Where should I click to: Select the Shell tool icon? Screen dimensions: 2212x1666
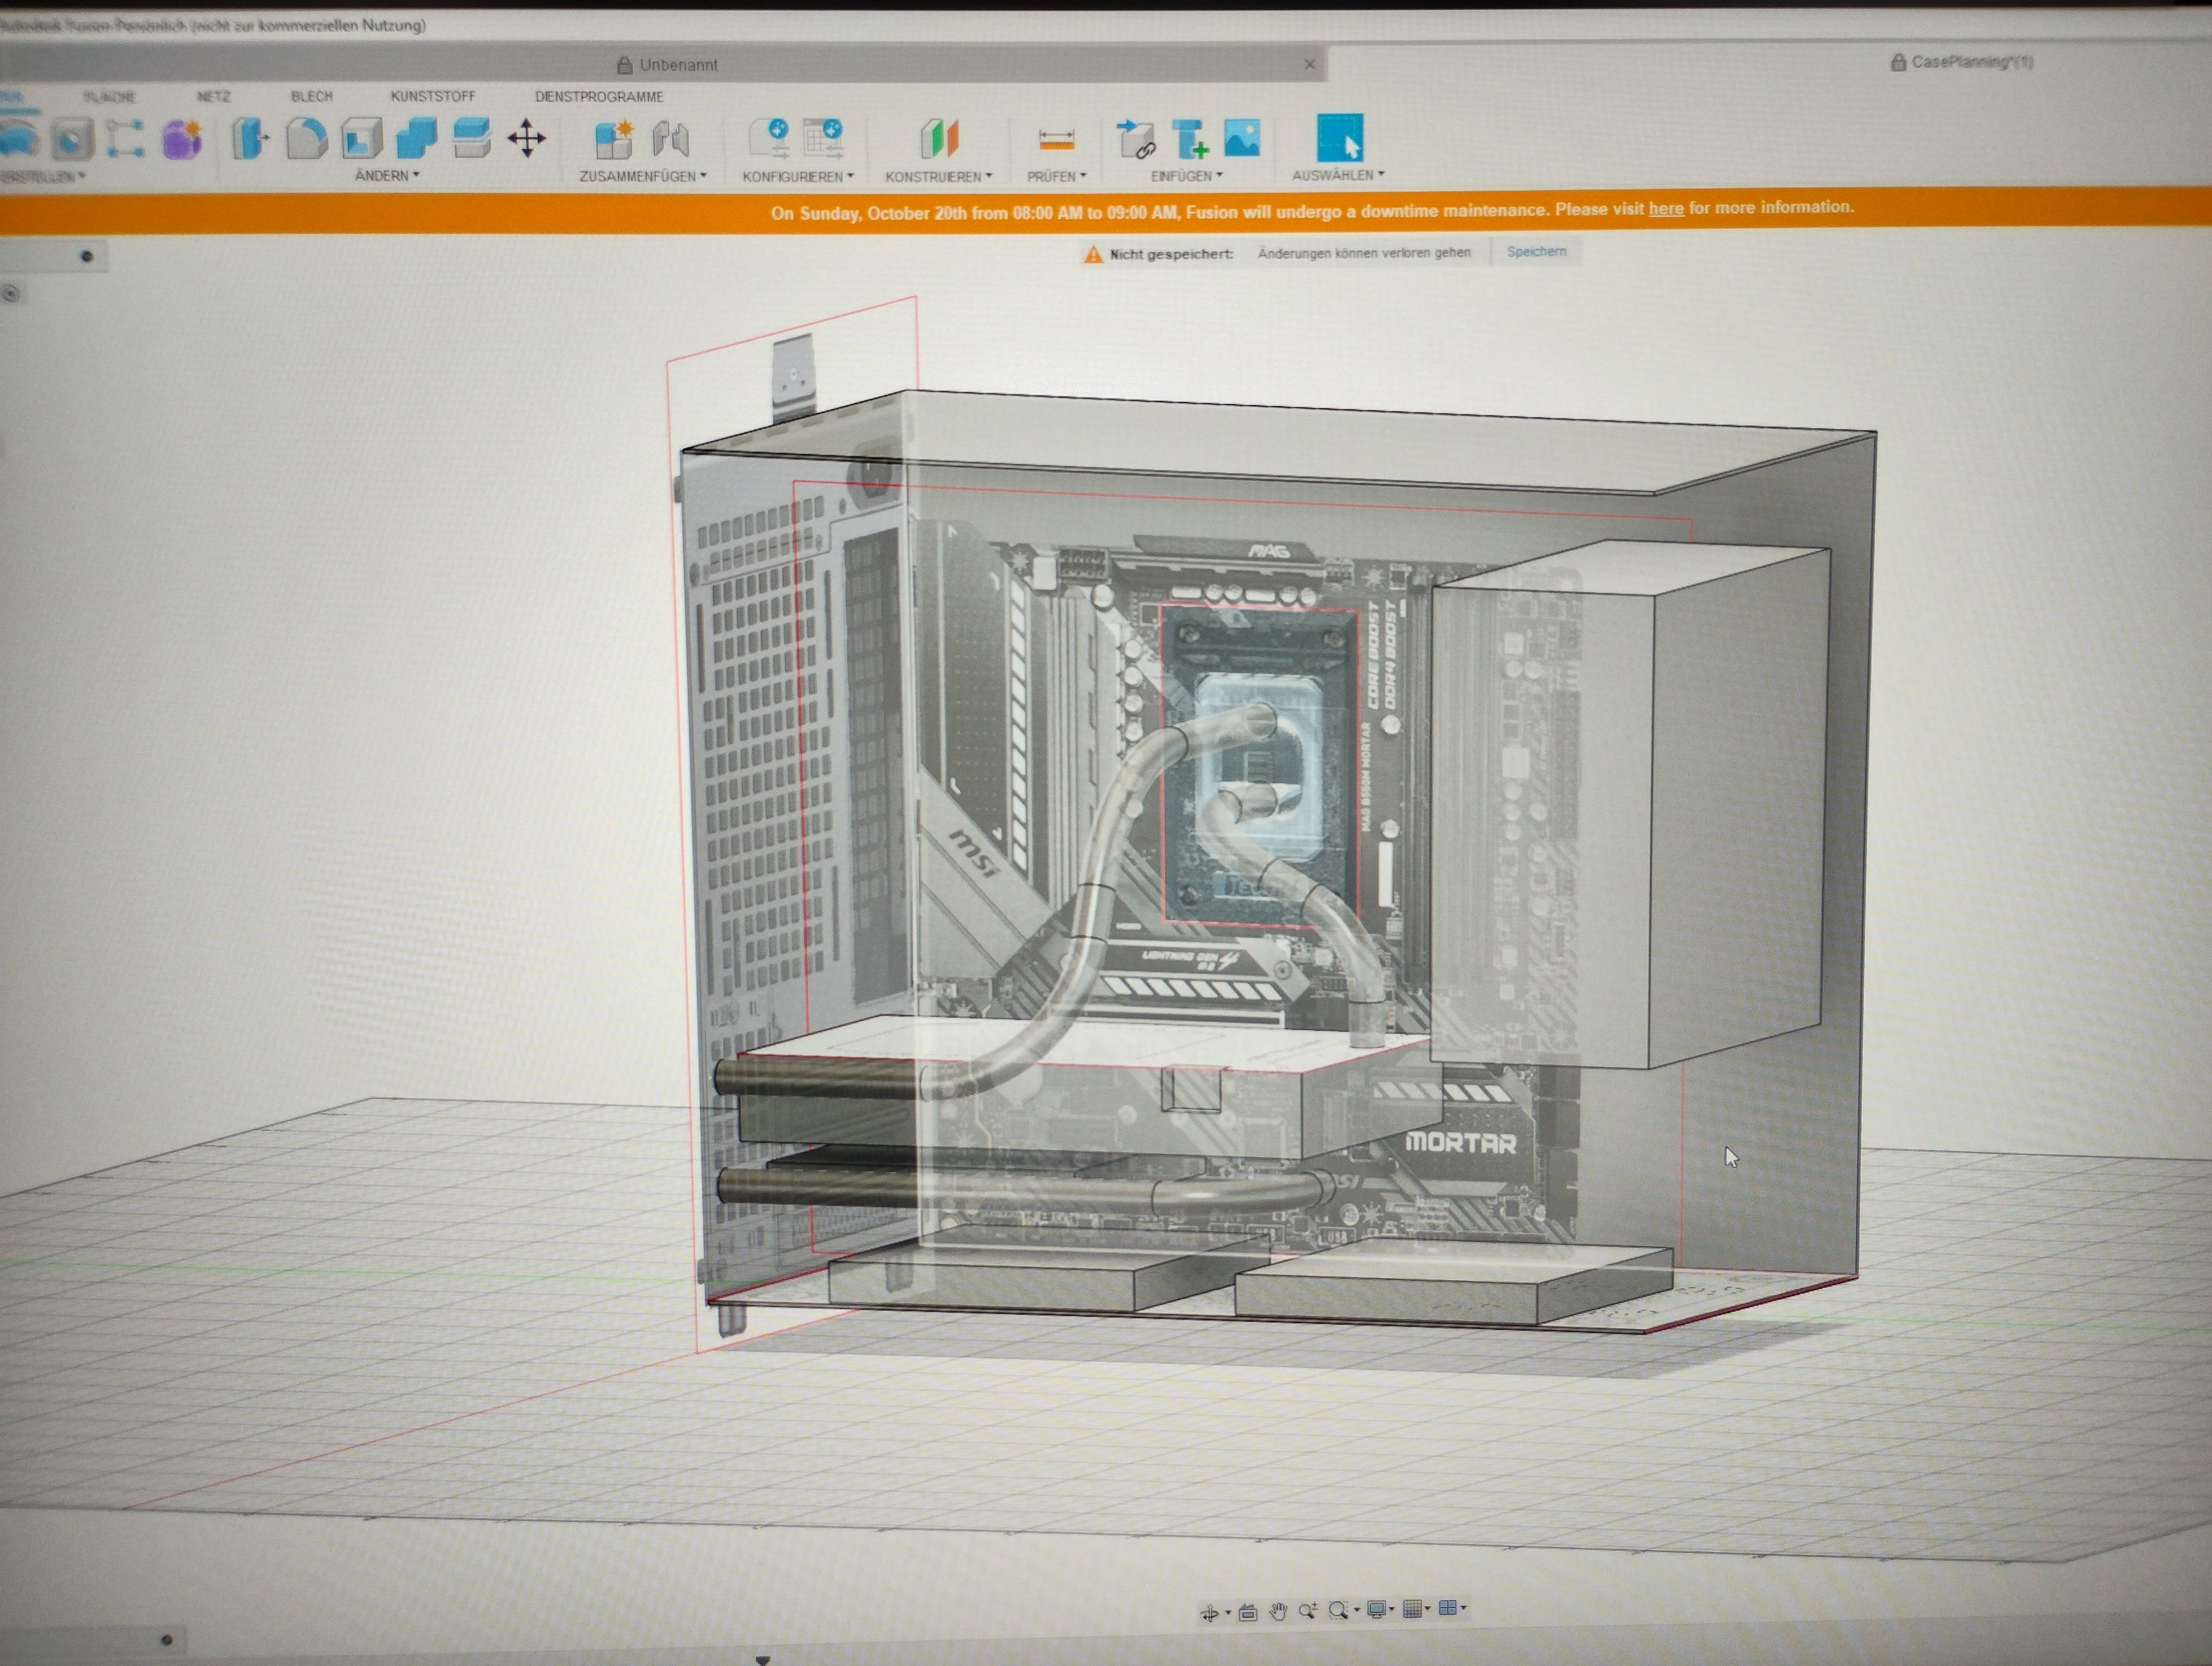click(361, 139)
